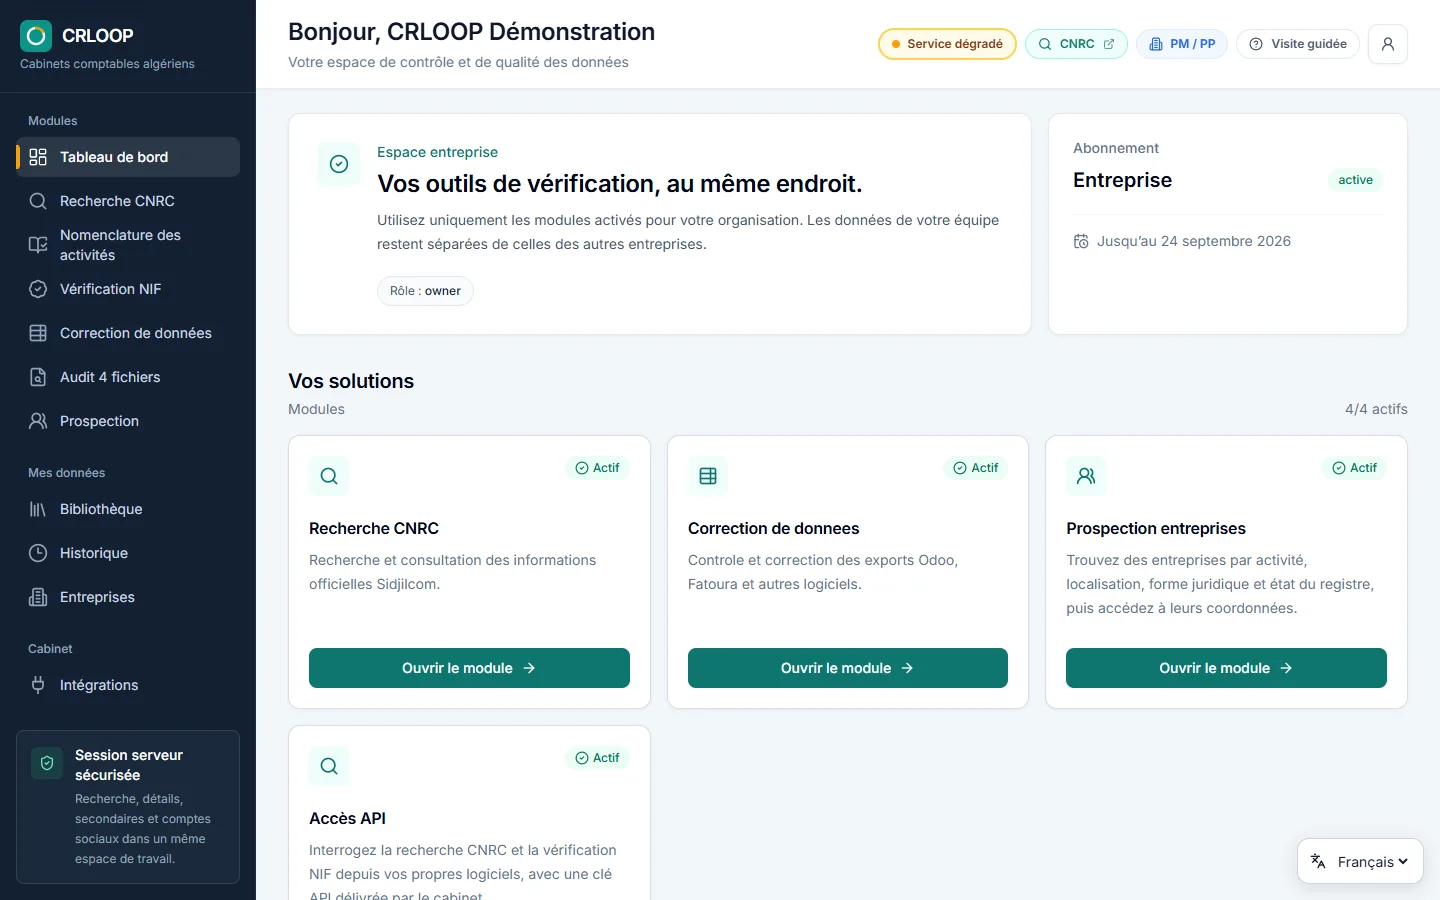Click the CRLOOP logo icon
This screenshot has width=1440, height=900.
pos(36,36)
